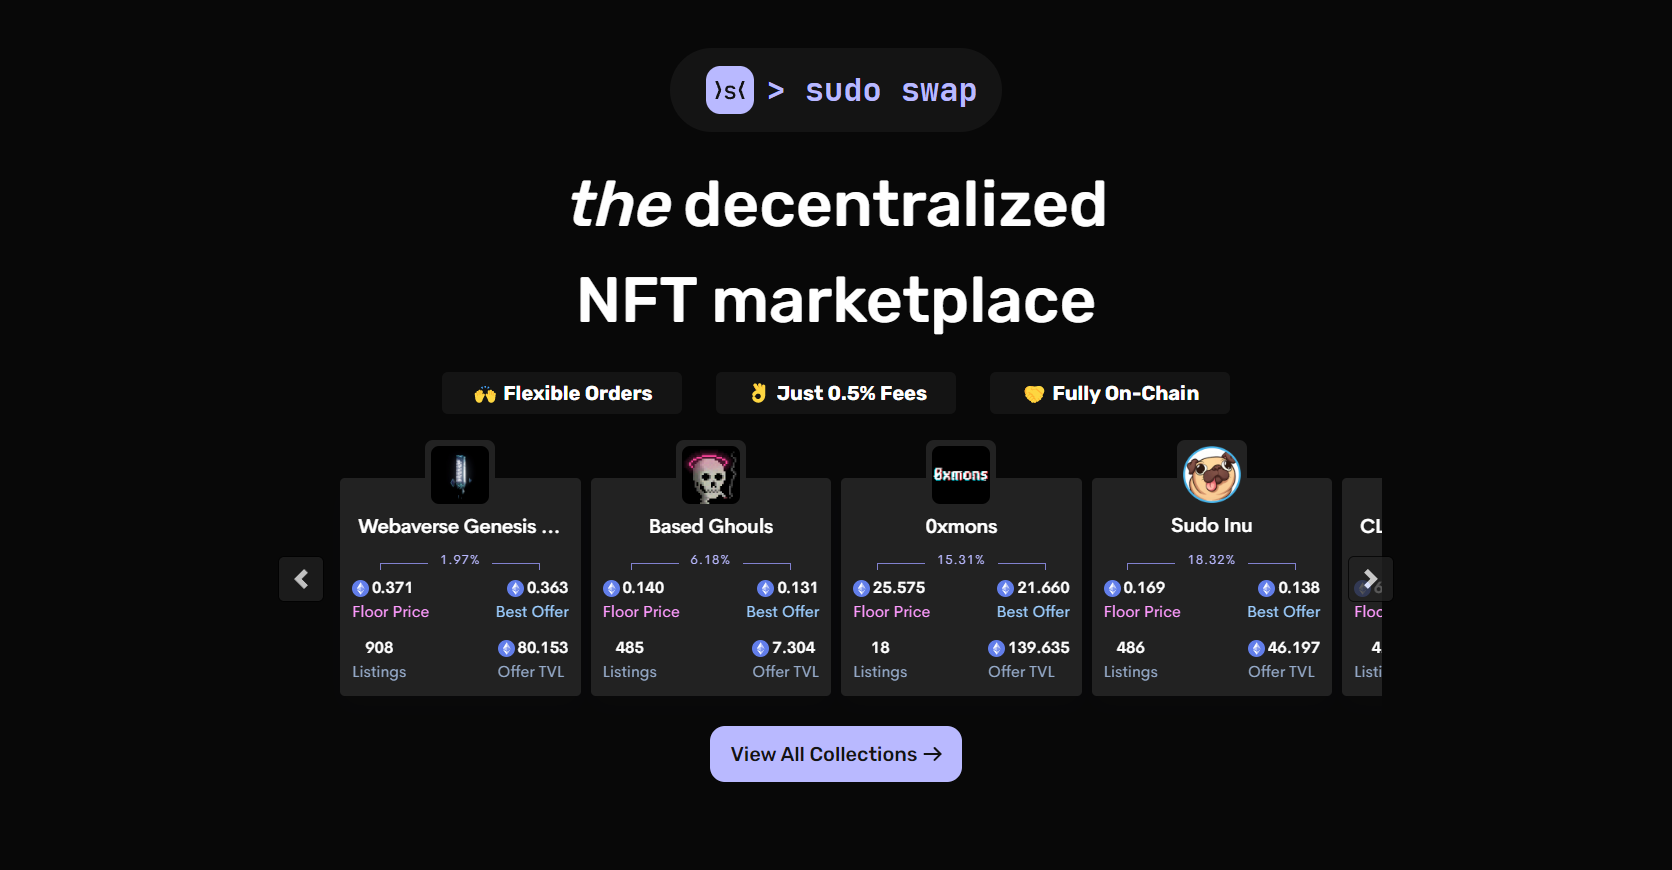
Task: Select the Flexible Orders badge
Action: click(562, 393)
